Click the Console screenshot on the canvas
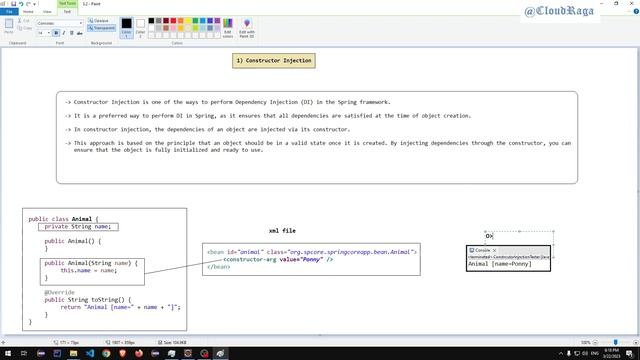This screenshot has width=640, height=360. point(508,258)
